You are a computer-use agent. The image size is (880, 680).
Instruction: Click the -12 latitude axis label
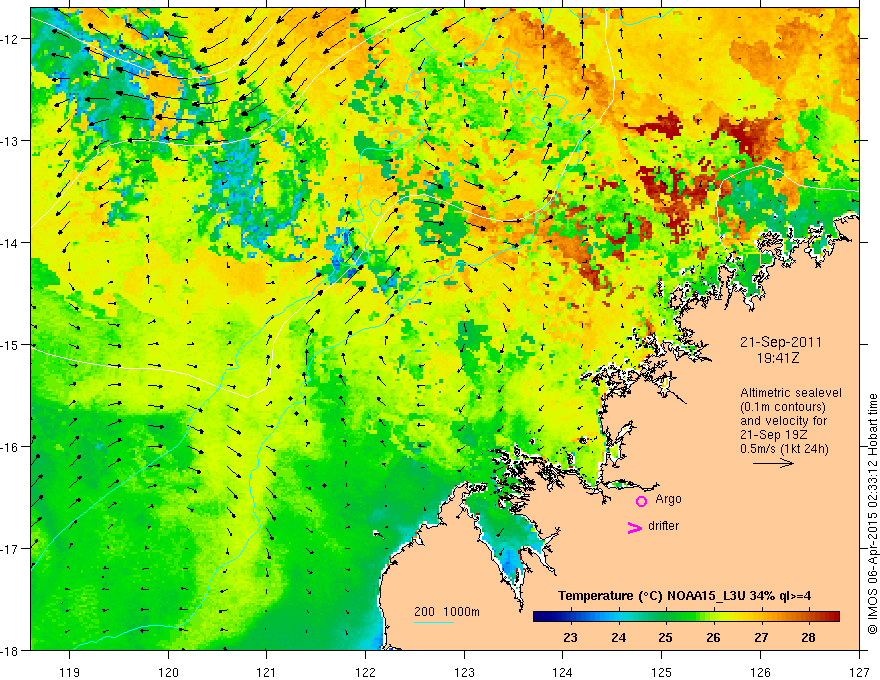(x=11, y=39)
